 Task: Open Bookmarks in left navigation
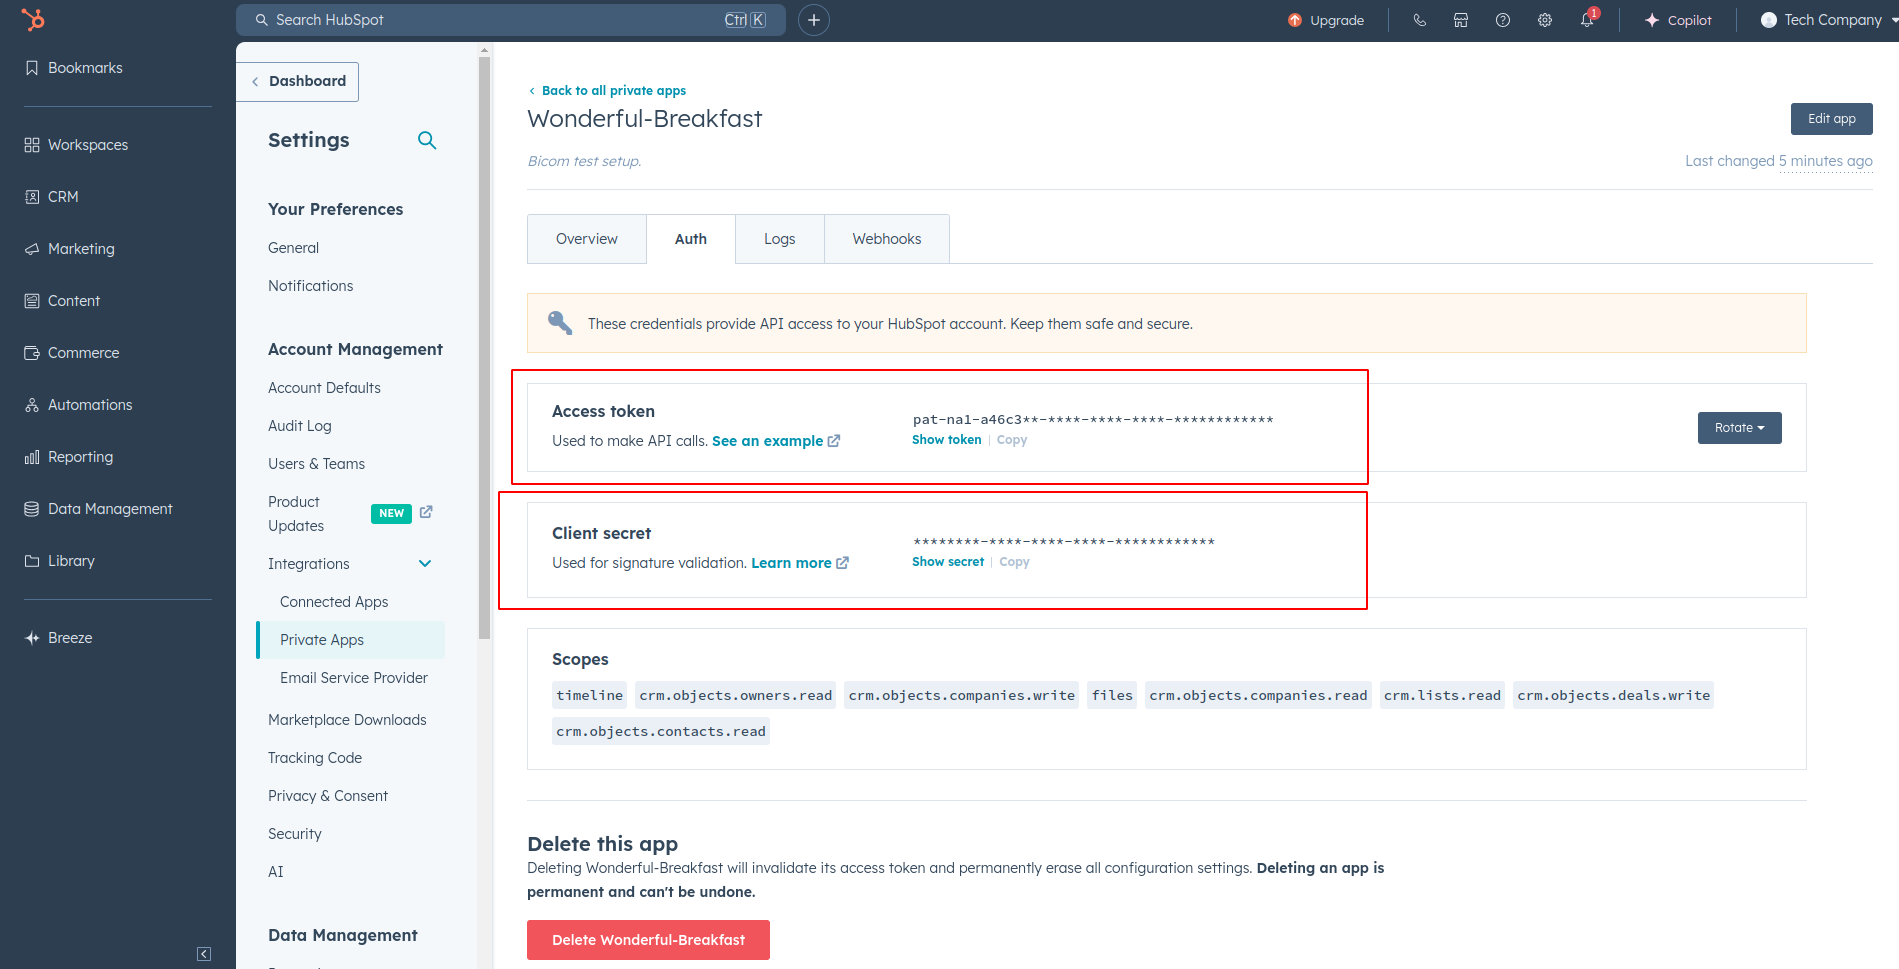(73, 68)
